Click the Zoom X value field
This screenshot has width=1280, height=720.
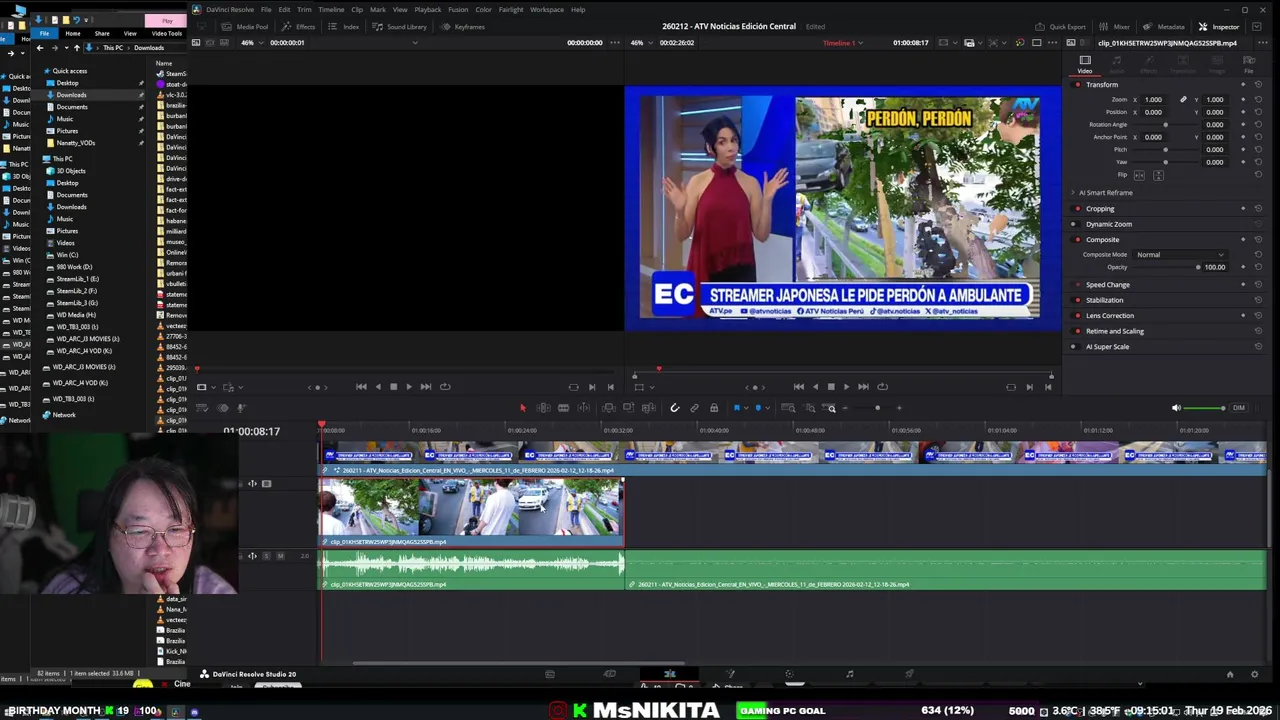coord(1154,100)
